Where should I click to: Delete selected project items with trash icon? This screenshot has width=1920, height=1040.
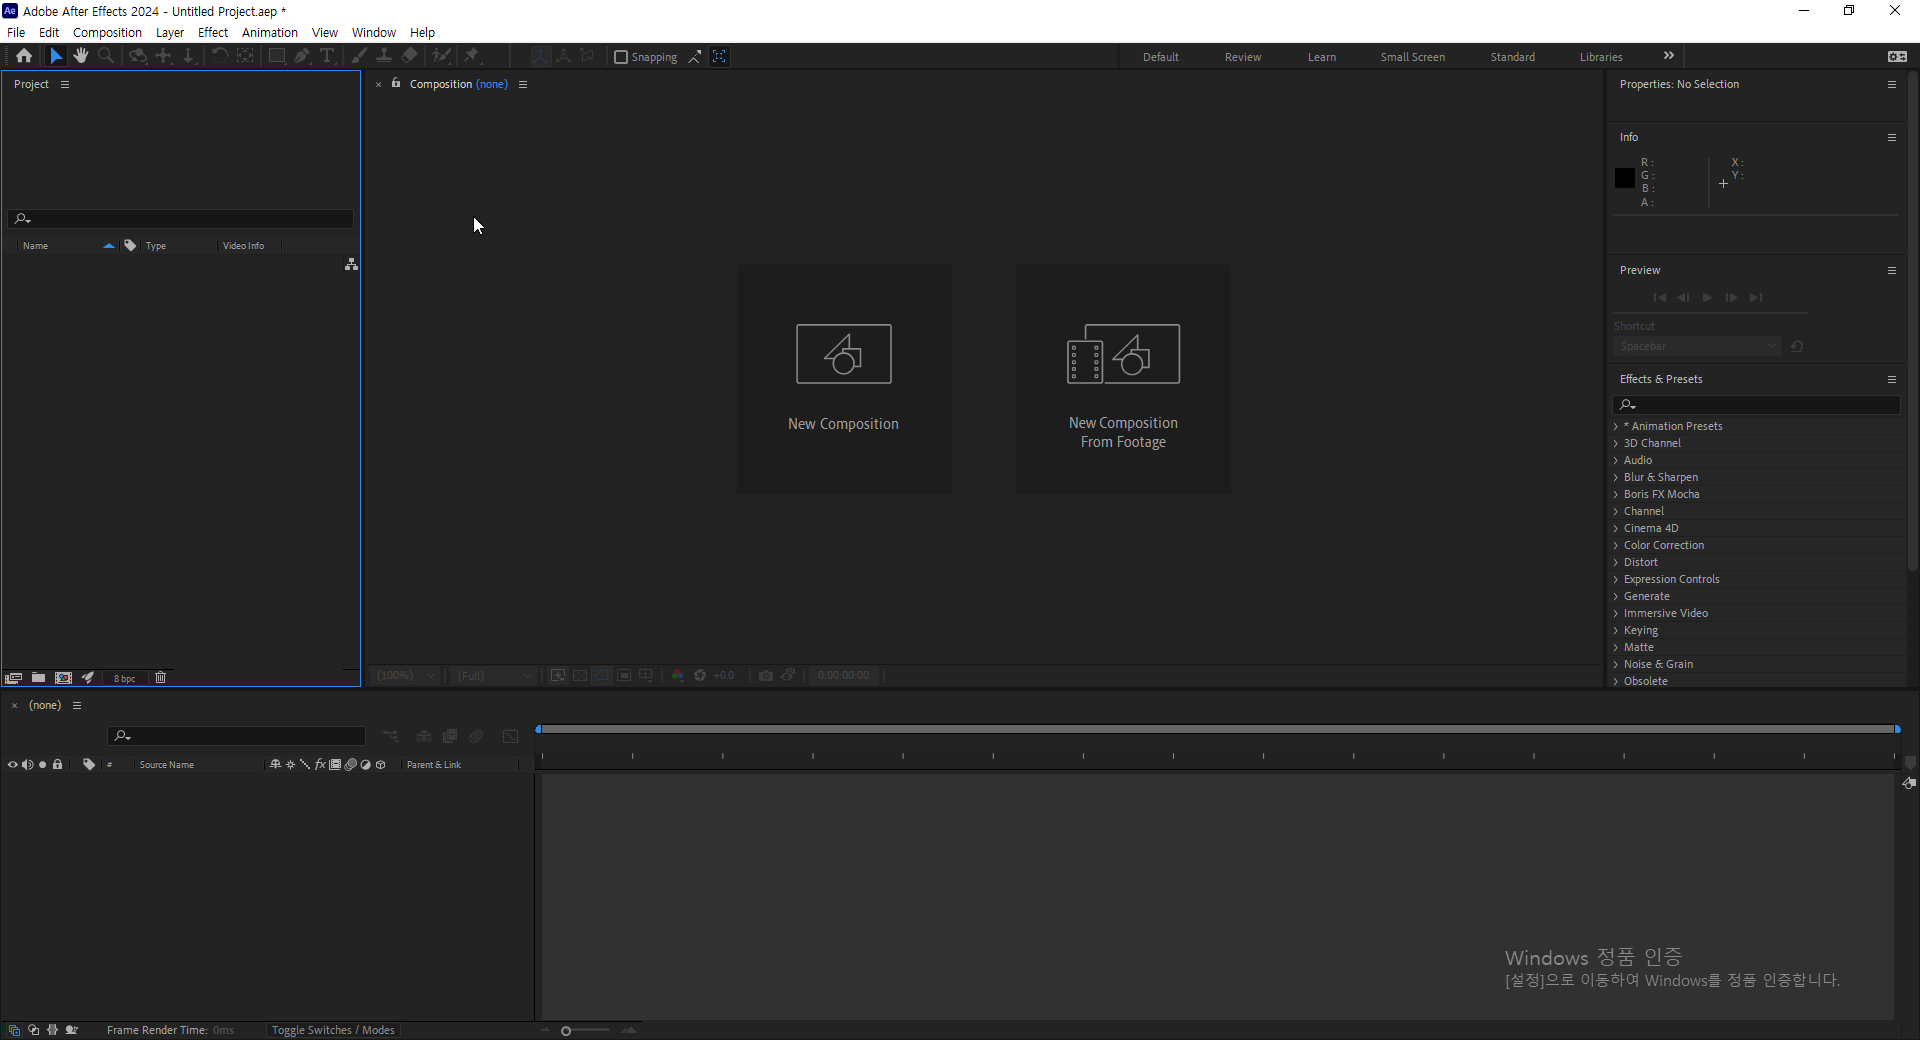tap(160, 678)
